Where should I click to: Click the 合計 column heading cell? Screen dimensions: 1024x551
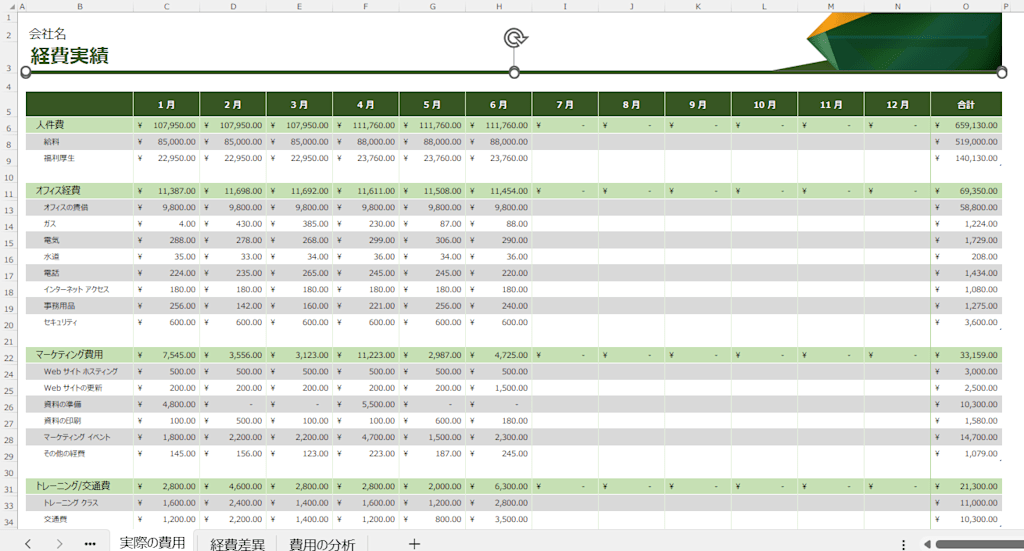[966, 104]
